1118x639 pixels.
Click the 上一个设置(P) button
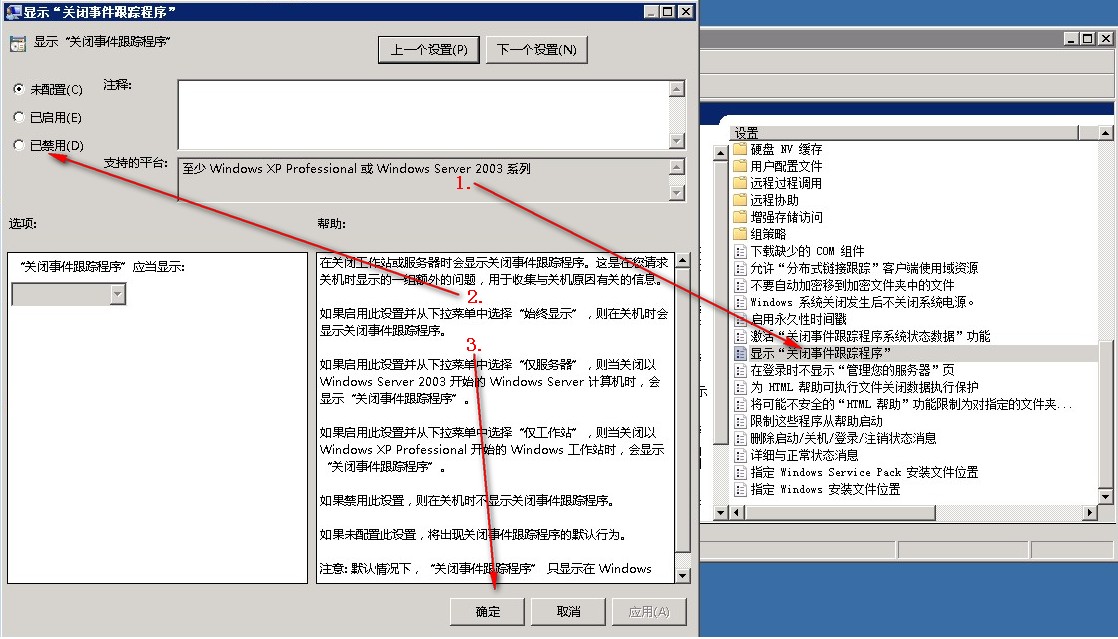pos(429,49)
